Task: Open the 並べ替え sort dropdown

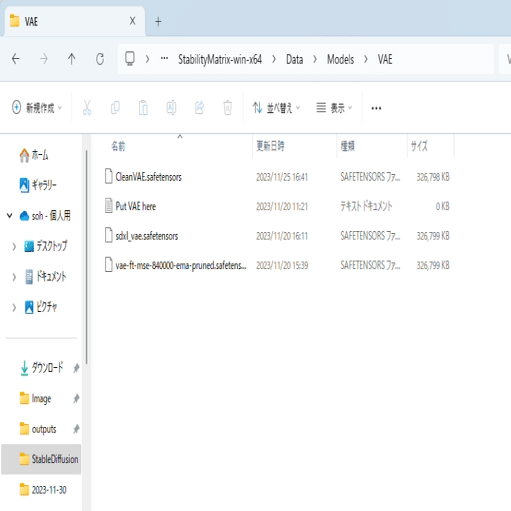Action: click(x=276, y=108)
